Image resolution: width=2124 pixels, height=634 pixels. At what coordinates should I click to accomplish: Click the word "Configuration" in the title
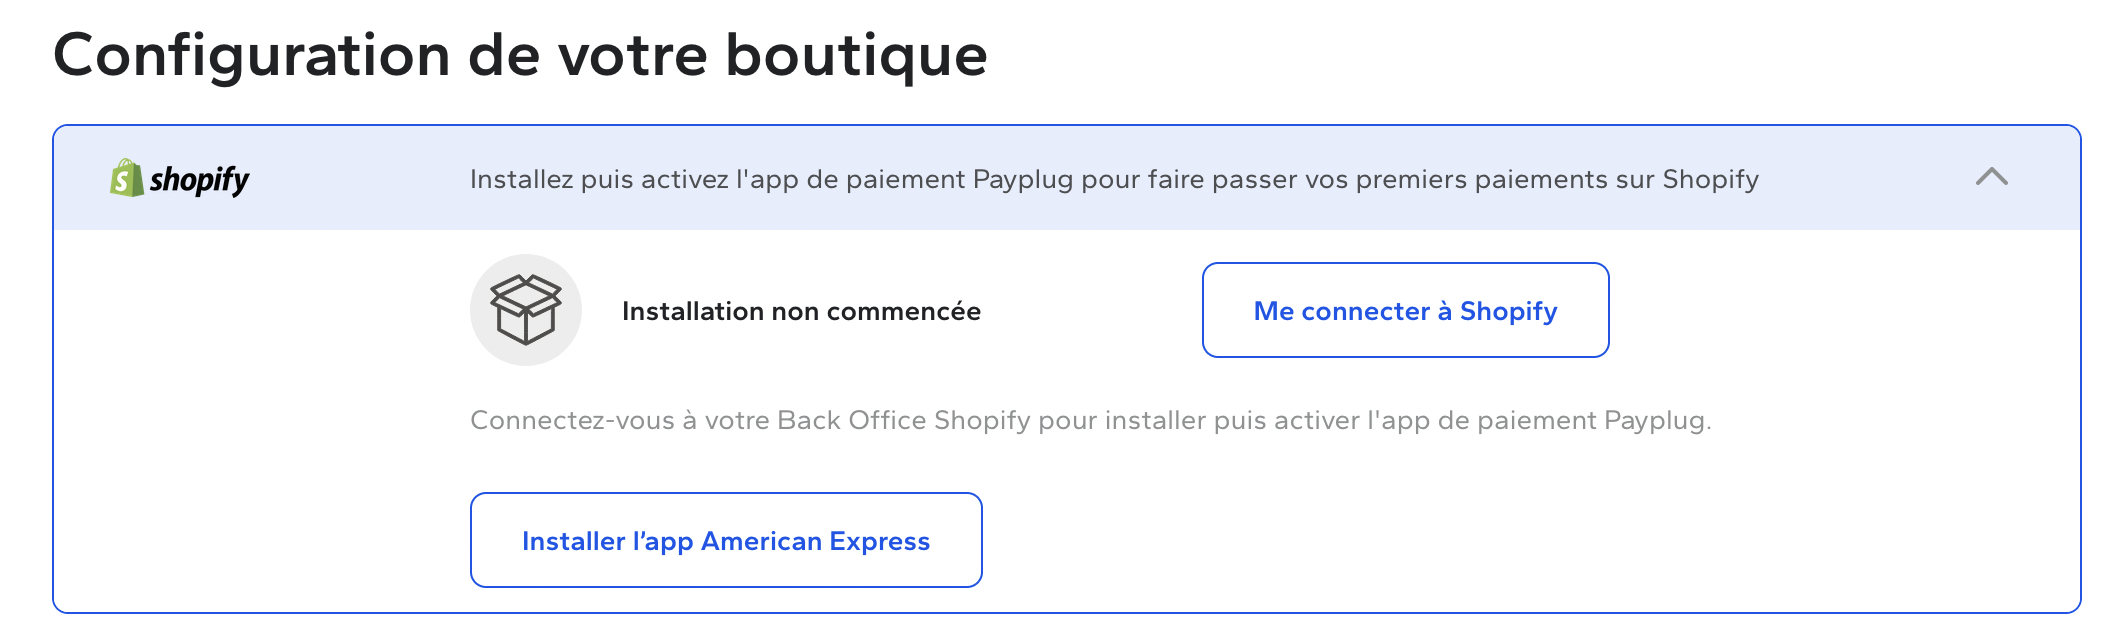coord(252,56)
